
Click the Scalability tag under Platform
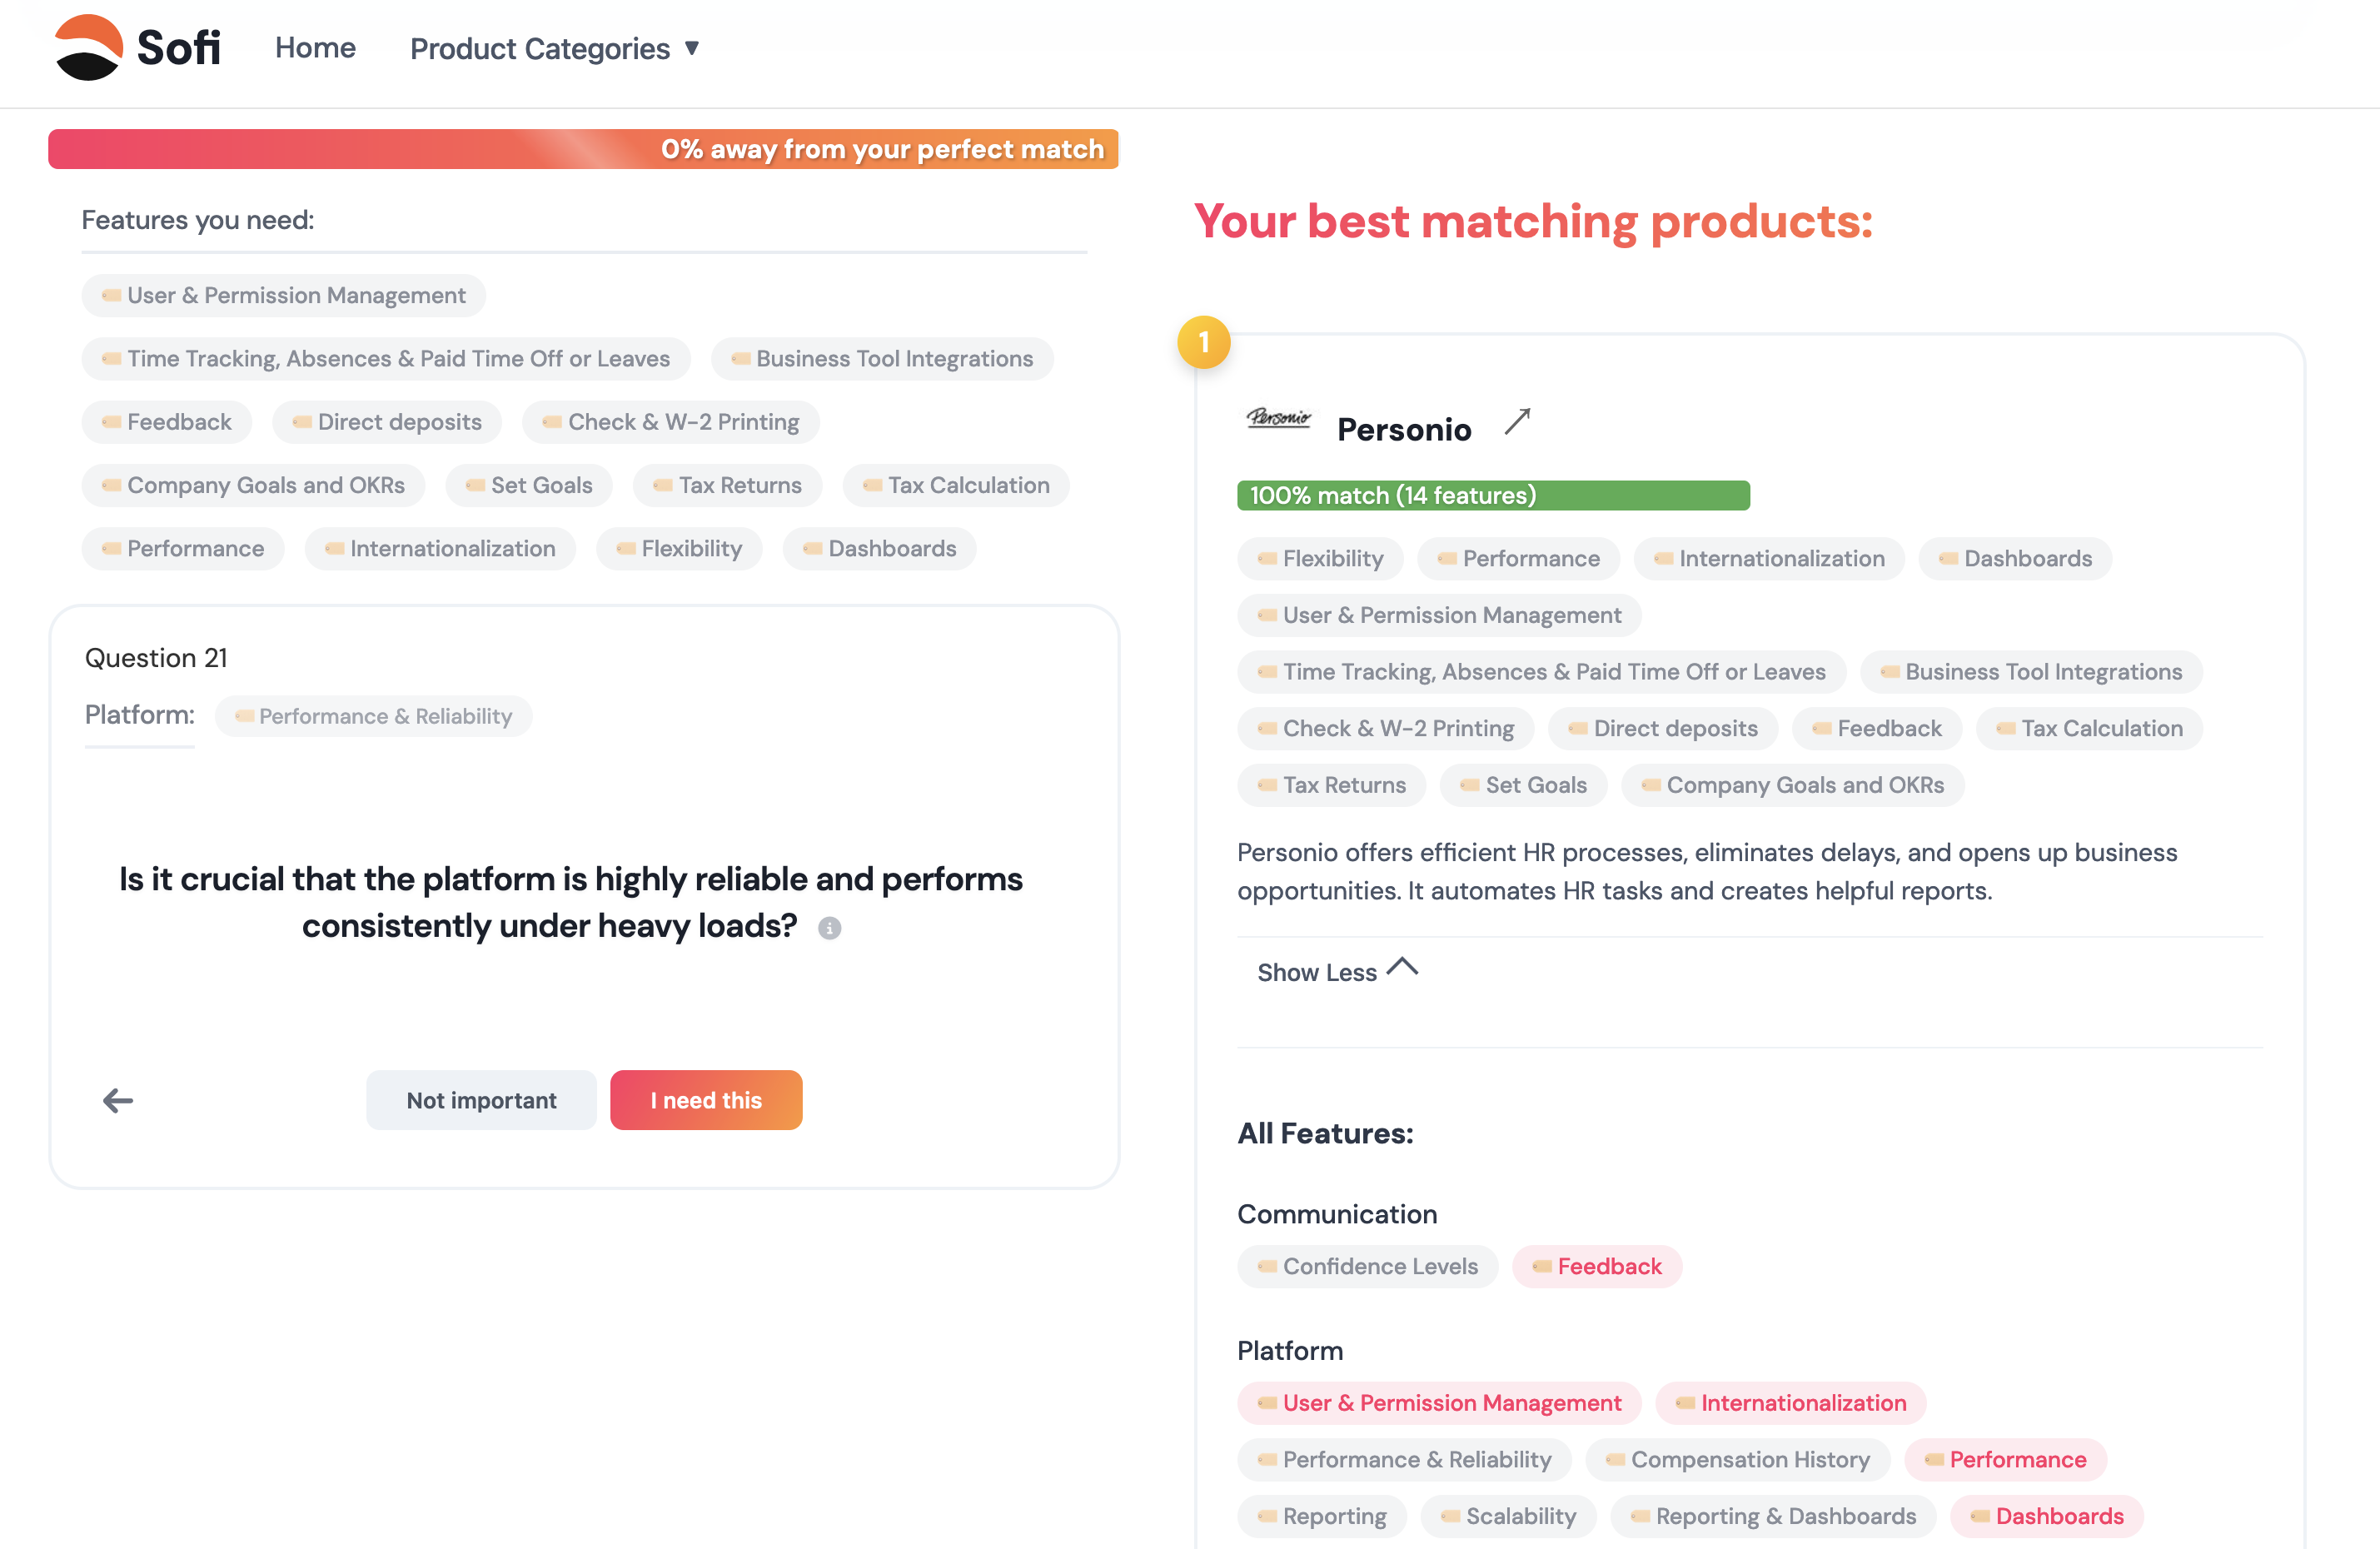pos(1508,1516)
